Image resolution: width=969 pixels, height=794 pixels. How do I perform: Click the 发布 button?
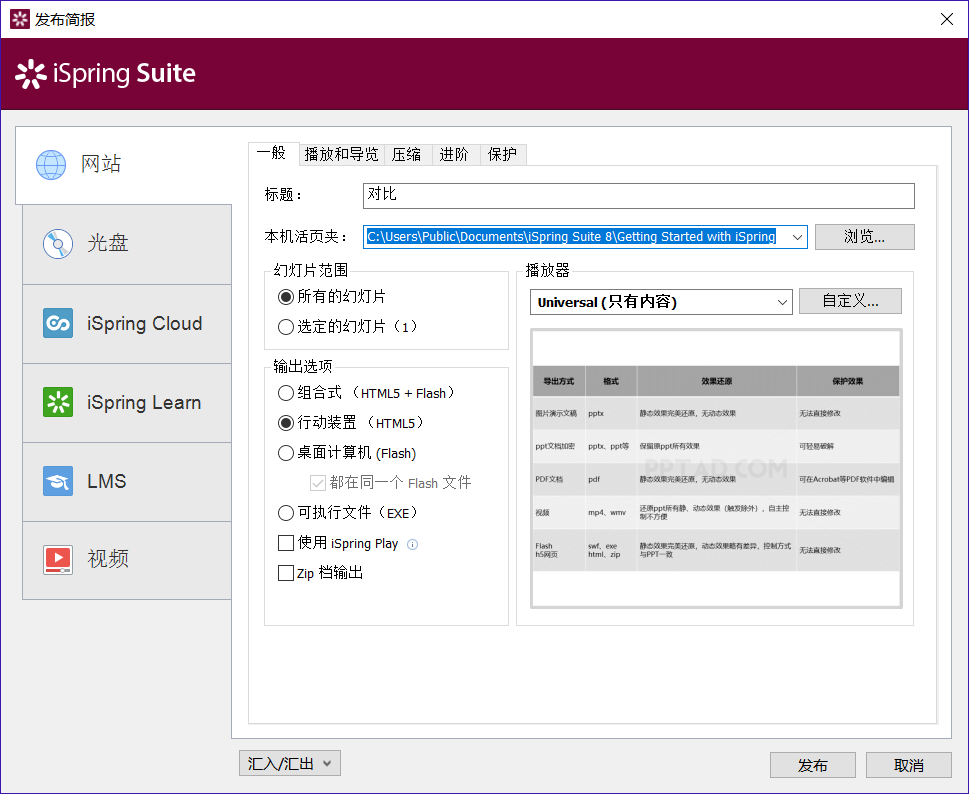point(813,766)
